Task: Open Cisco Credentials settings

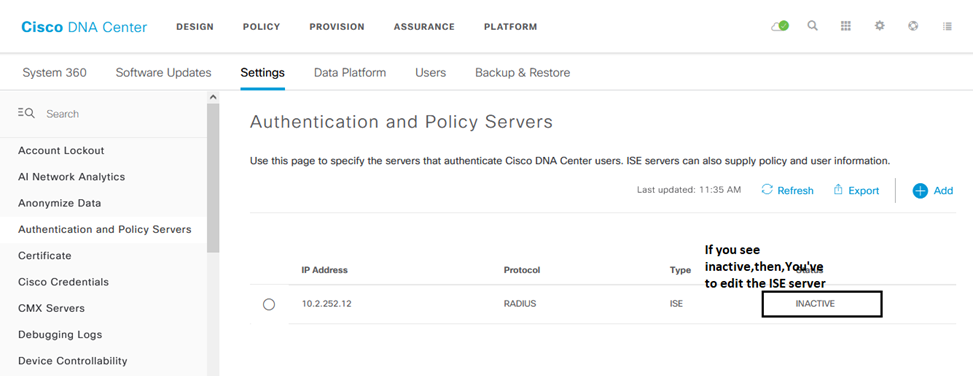Action: point(63,282)
